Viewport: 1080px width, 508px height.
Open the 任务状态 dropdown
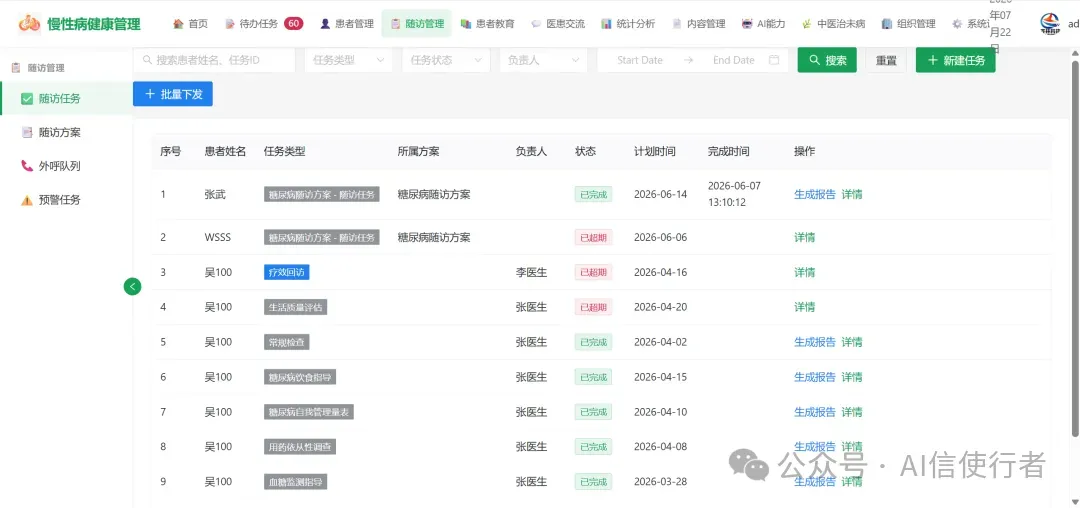point(446,60)
